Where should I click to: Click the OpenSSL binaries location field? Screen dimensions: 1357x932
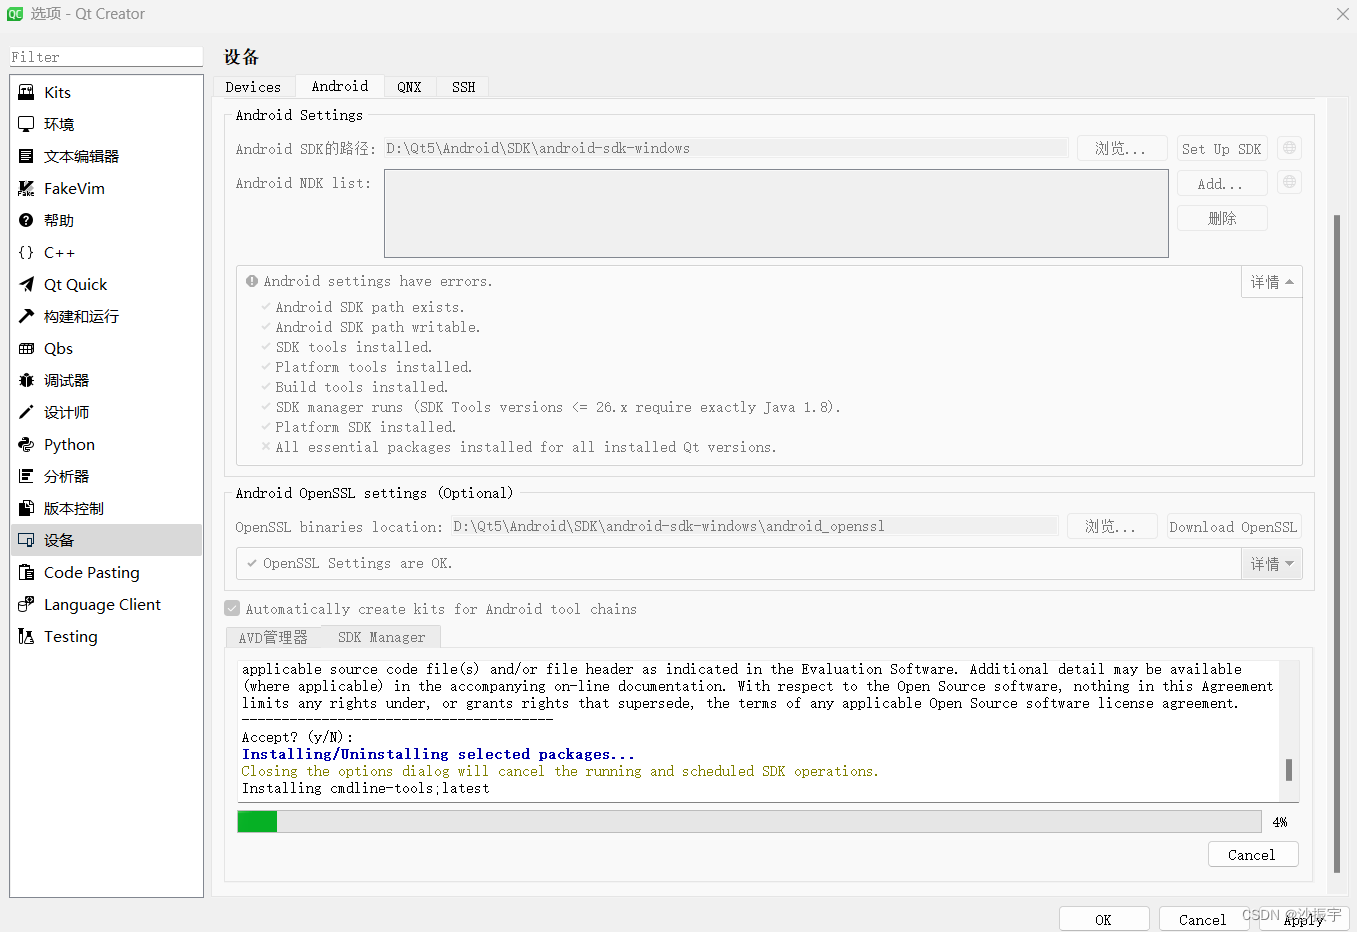755,526
